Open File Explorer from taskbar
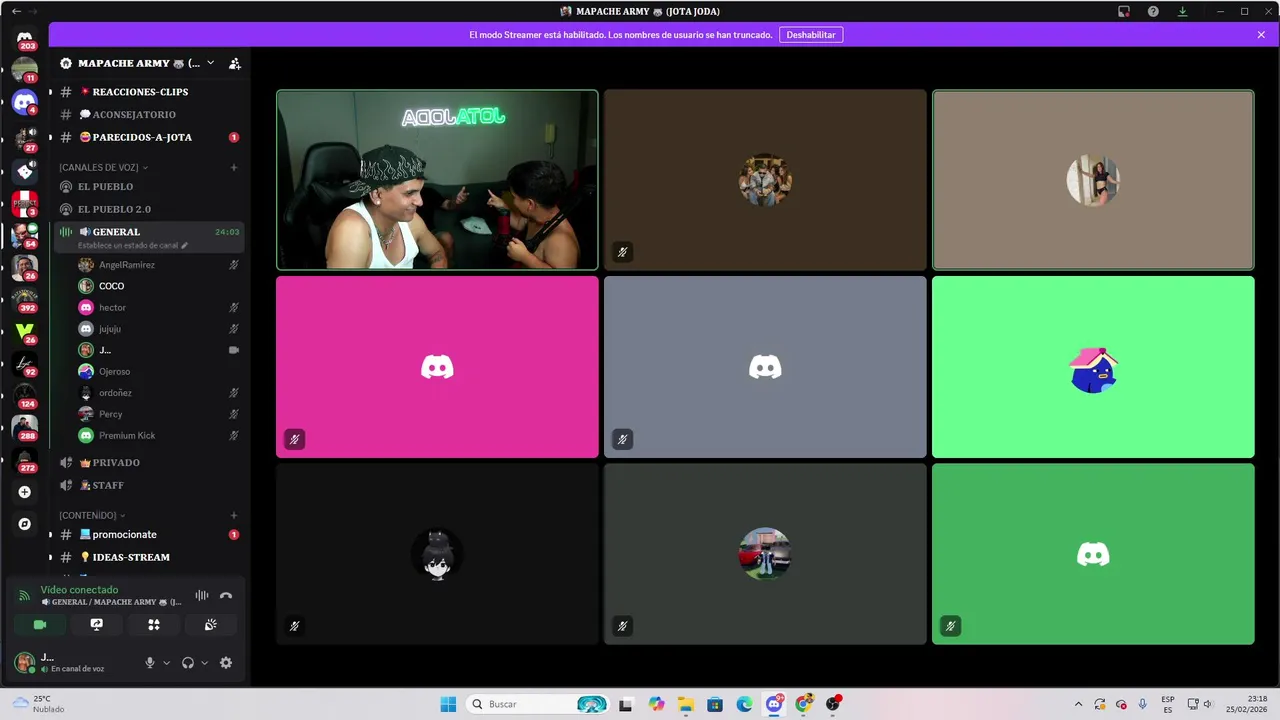Image resolution: width=1280 pixels, height=720 pixels. [685, 704]
